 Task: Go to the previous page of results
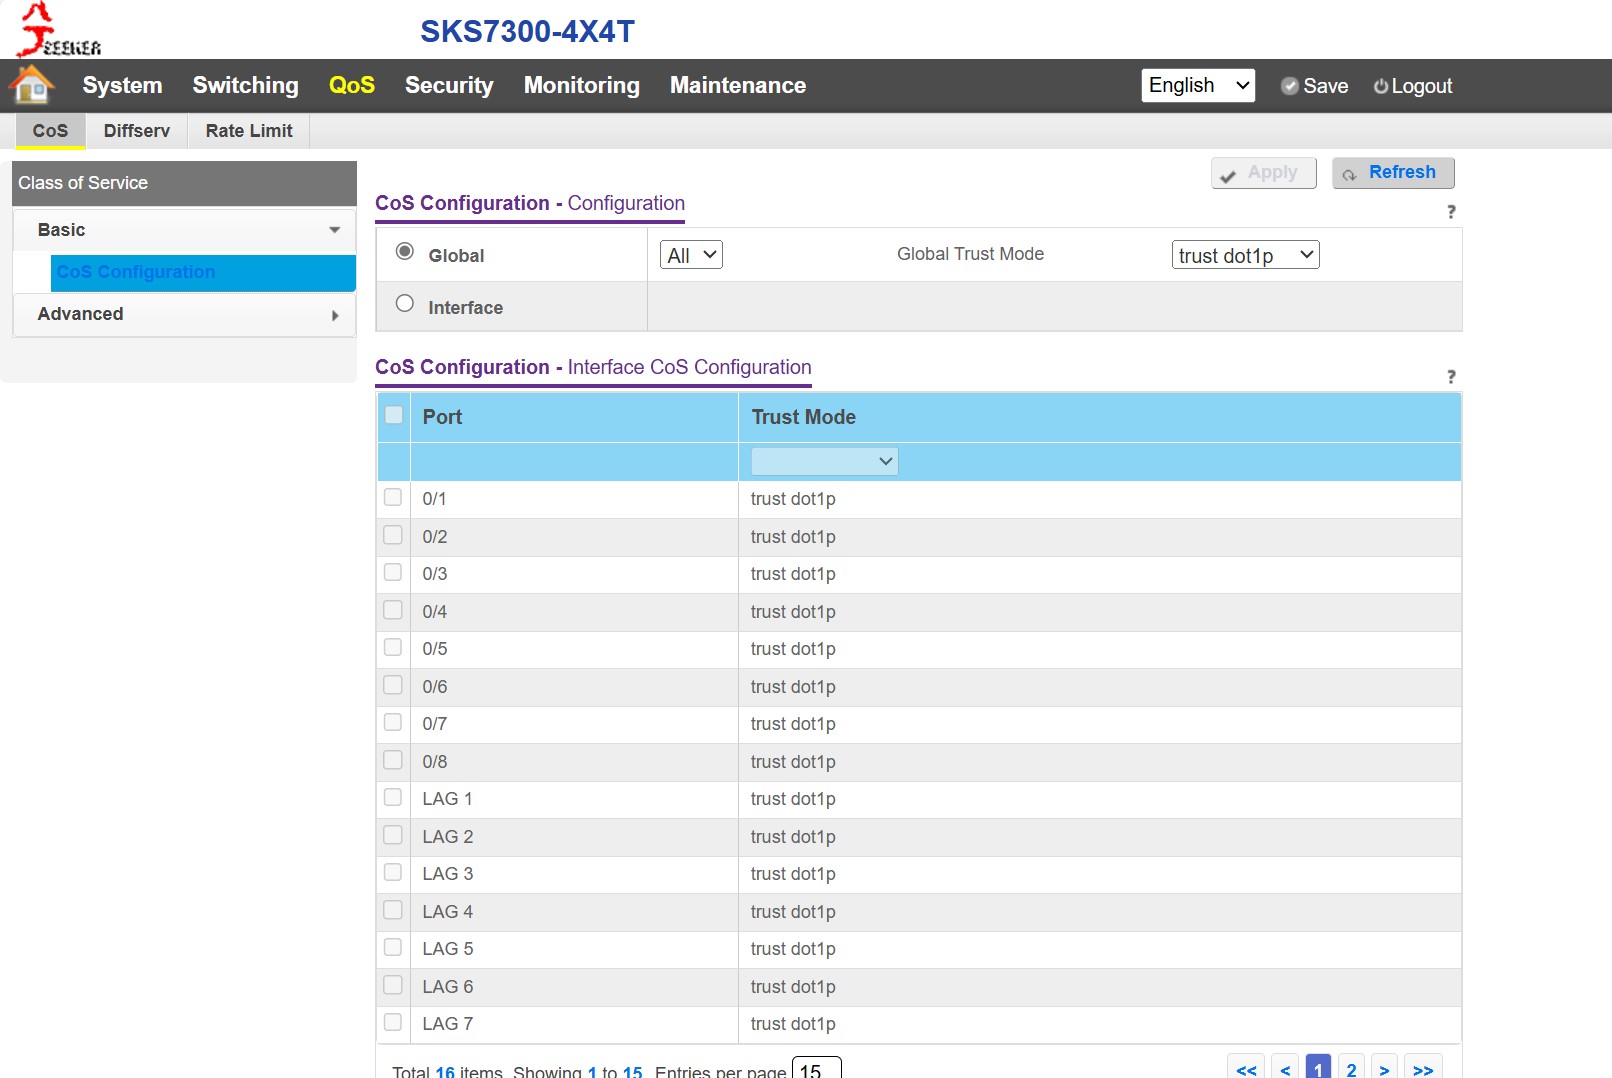[1285, 1068]
